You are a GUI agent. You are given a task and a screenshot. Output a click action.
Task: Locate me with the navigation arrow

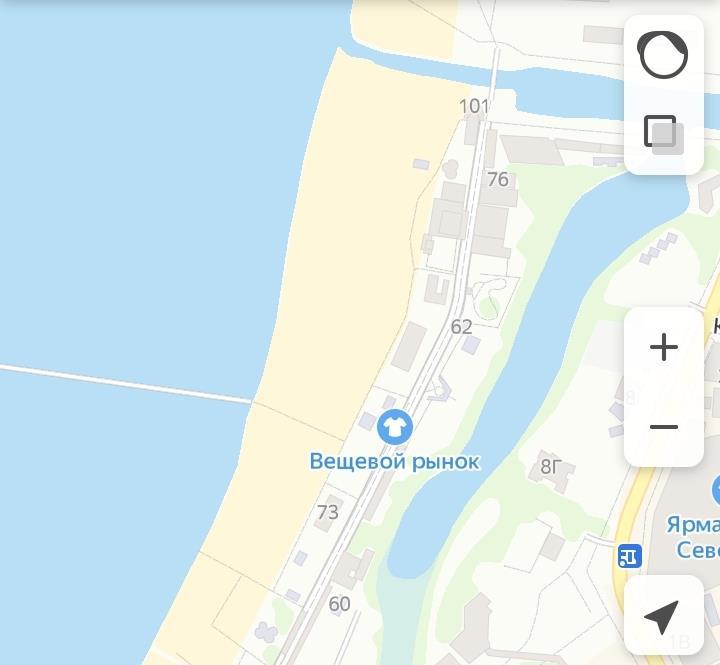(x=664, y=615)
